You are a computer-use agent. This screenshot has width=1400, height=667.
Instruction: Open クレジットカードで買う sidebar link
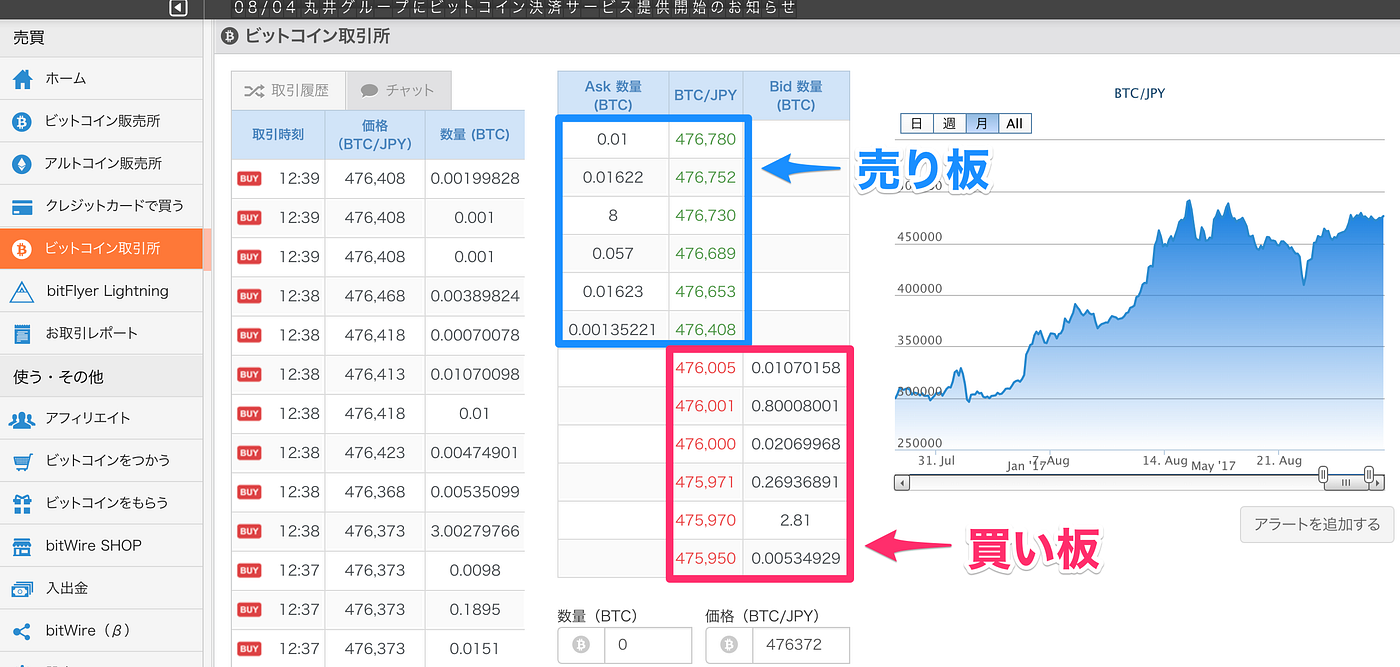pos(100,207)
